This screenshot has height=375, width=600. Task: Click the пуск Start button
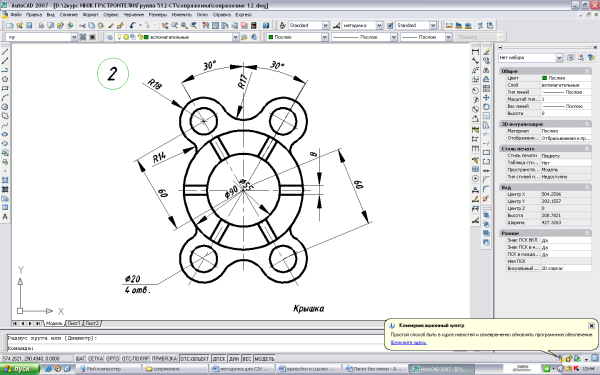pyautogui.click(x=20, y=369)
